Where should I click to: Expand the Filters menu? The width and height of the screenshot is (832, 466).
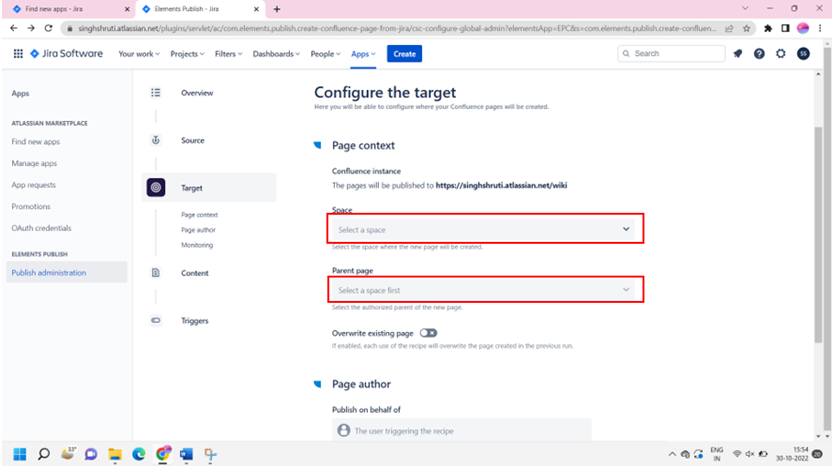[228, 54]
